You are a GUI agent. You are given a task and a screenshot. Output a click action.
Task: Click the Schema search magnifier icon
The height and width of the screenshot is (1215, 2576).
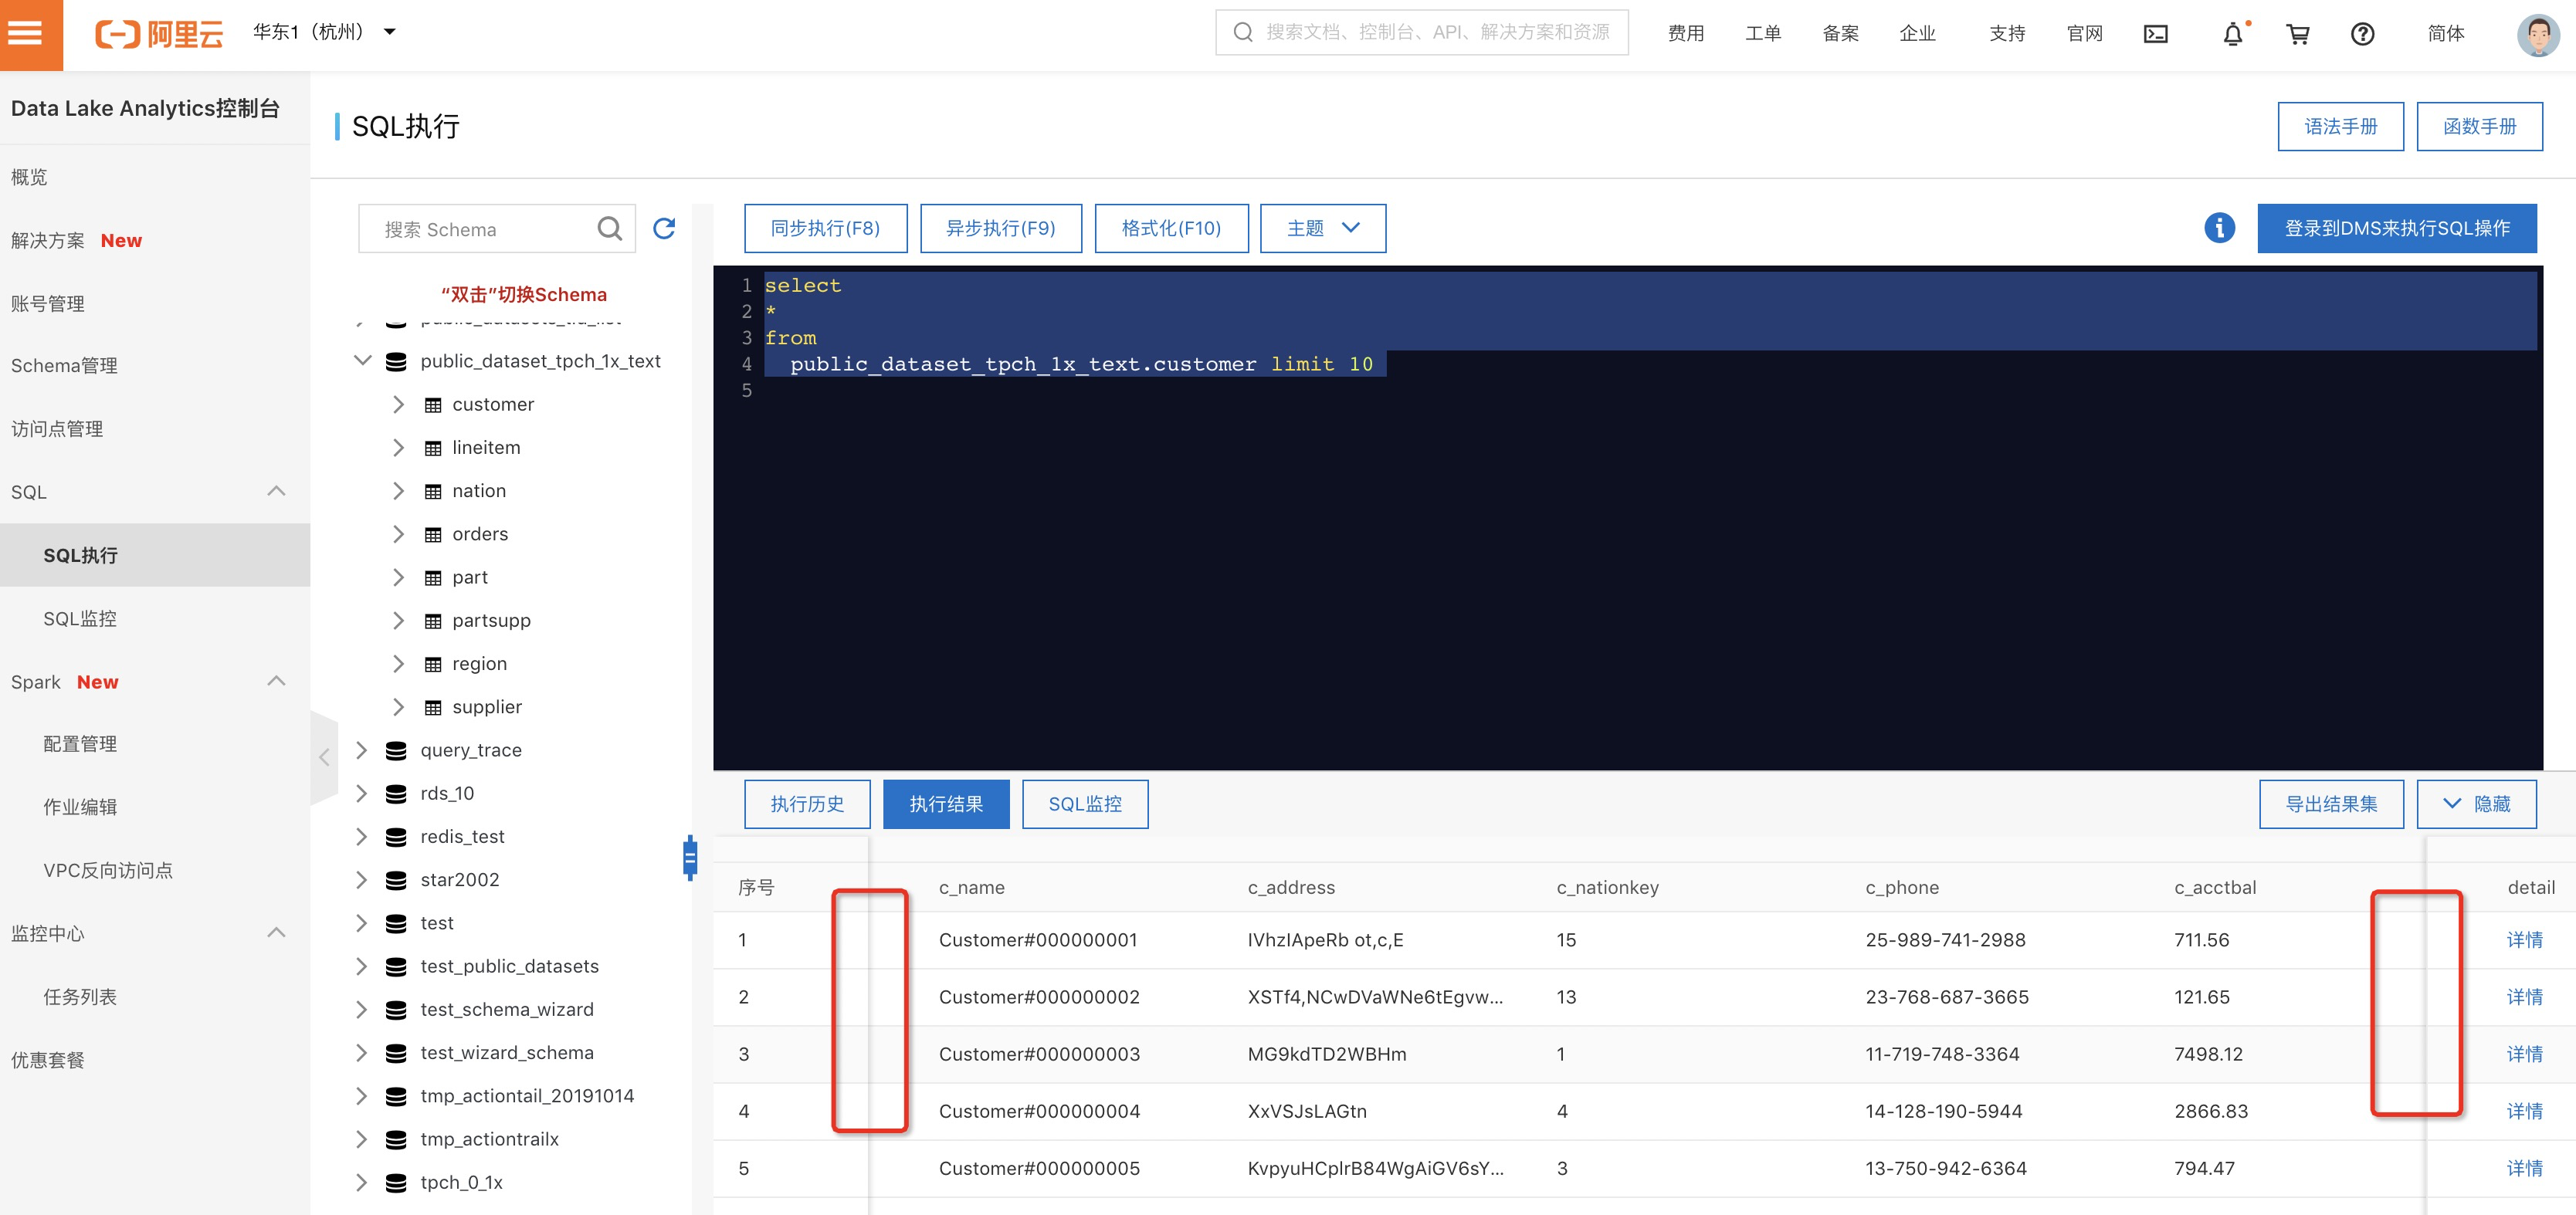pos(609,229)
